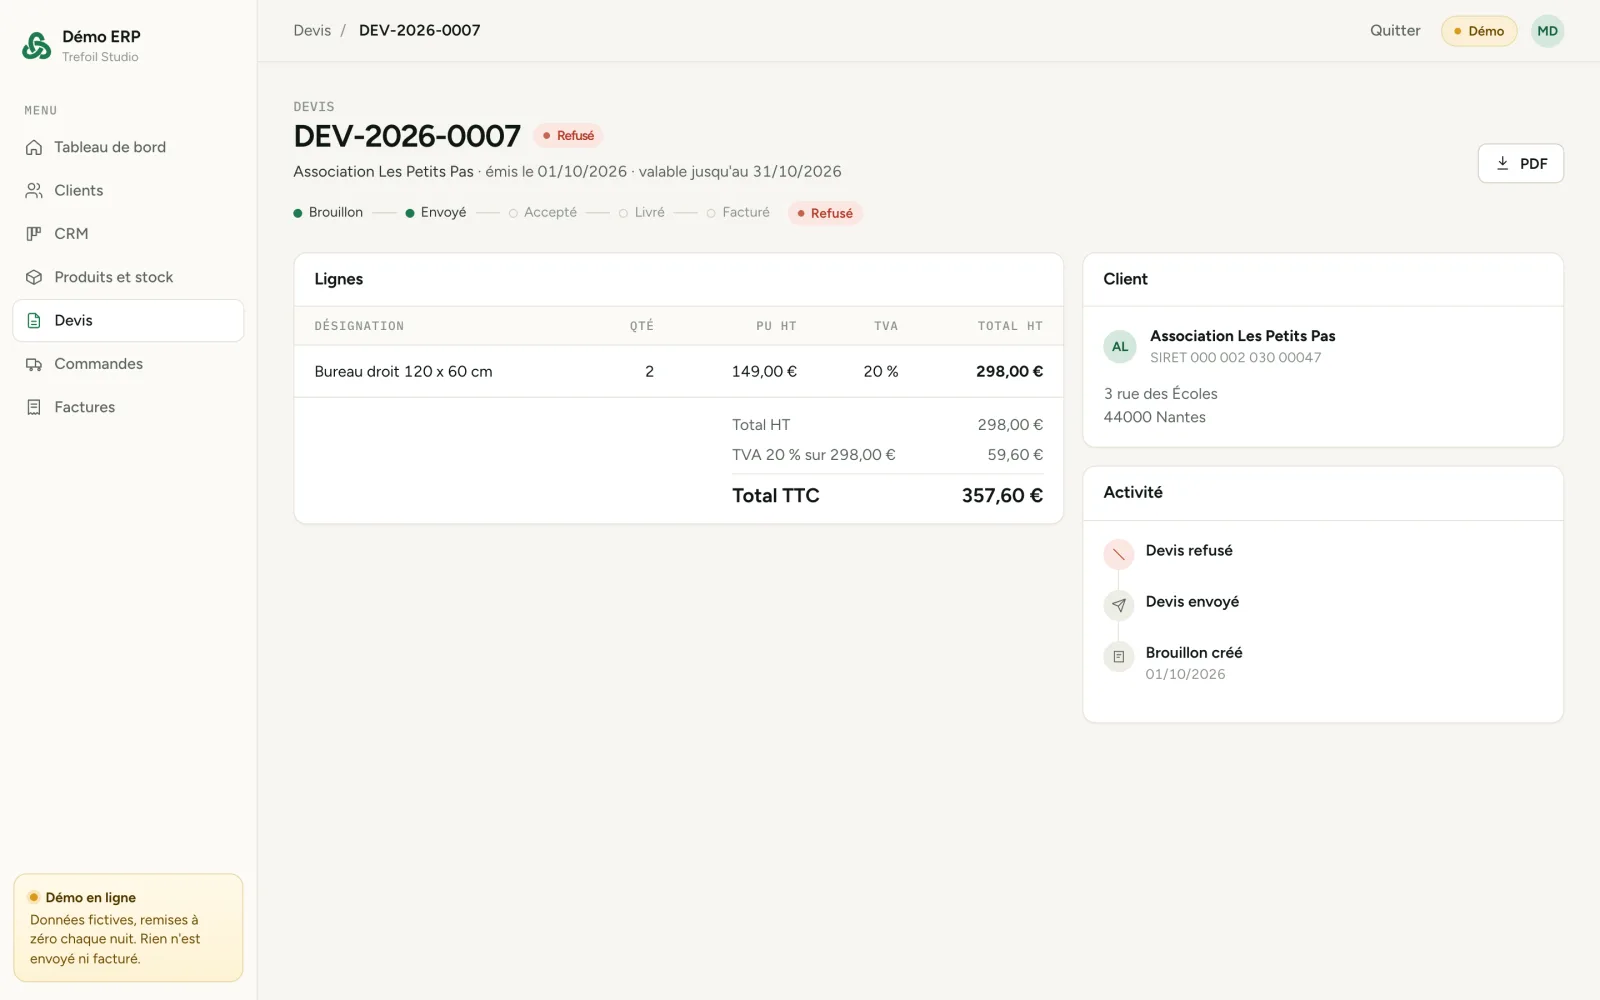
Task: Open the MD user avatar menu
Action: (1547, 31)
